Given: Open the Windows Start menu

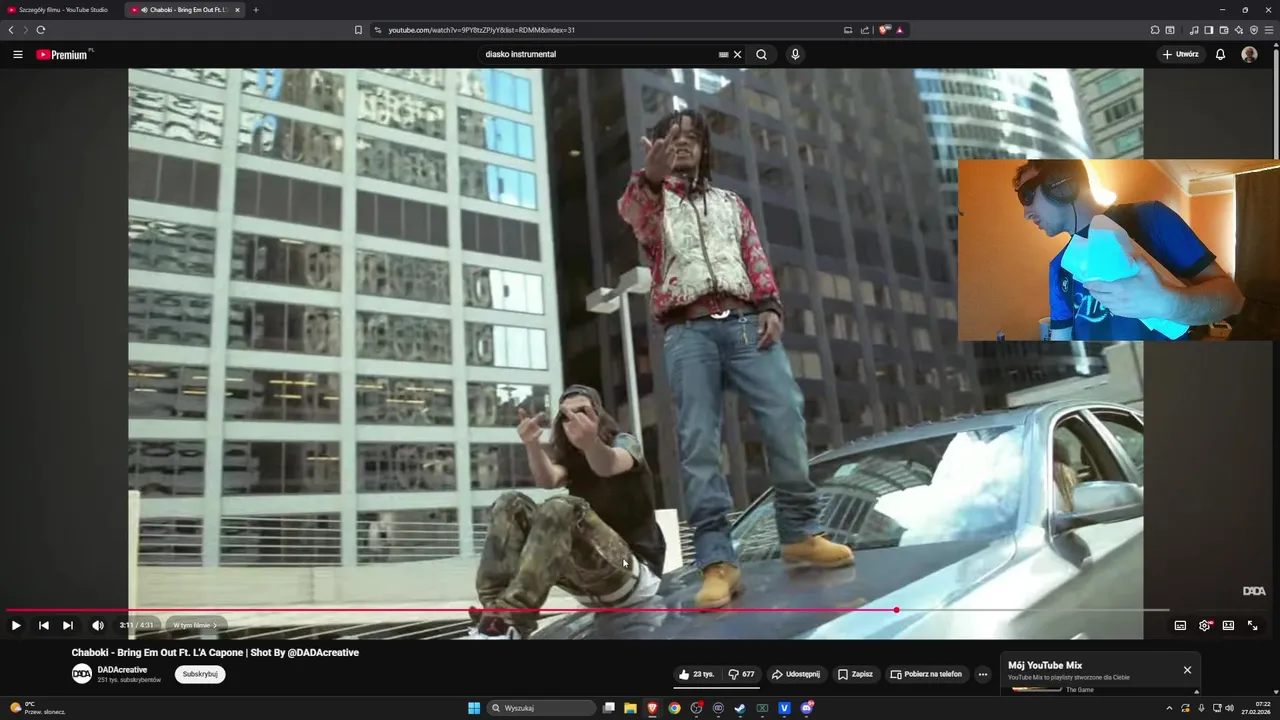Looking at the screenshot, I should [x=474, y=708].
